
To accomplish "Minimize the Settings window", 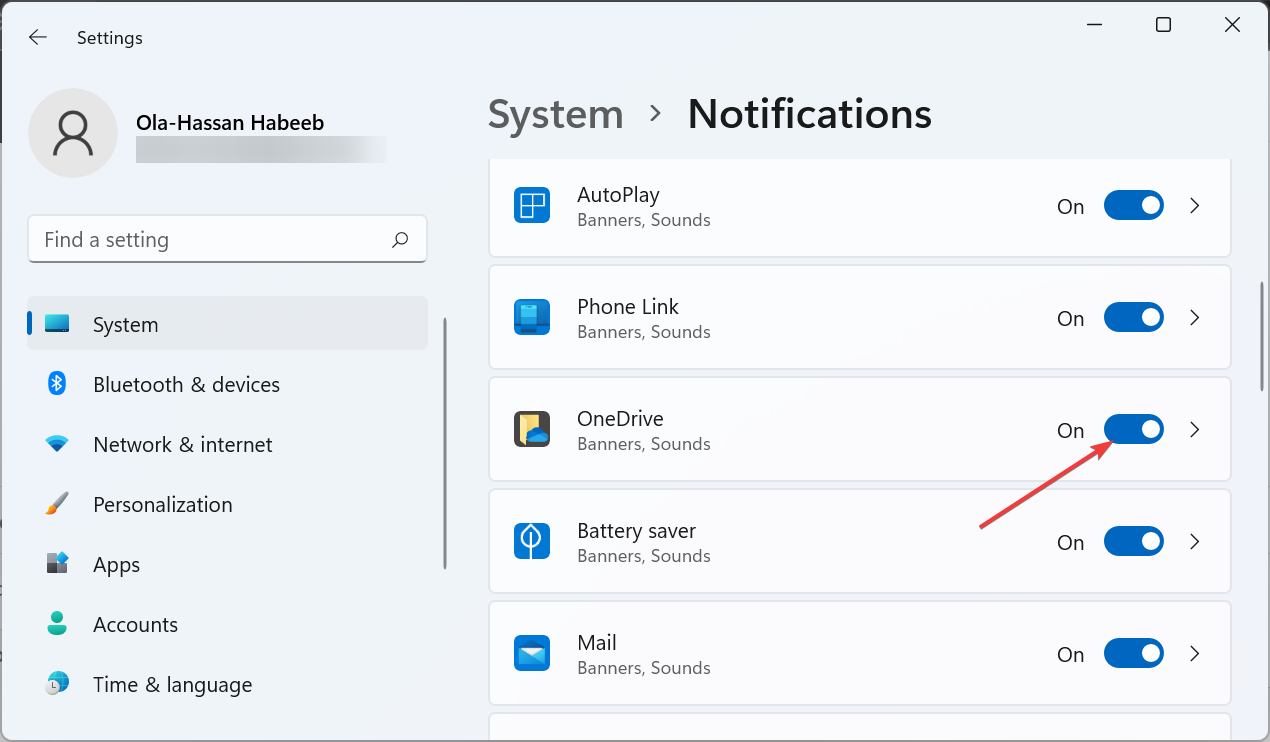I will [x=1094, y=25].
